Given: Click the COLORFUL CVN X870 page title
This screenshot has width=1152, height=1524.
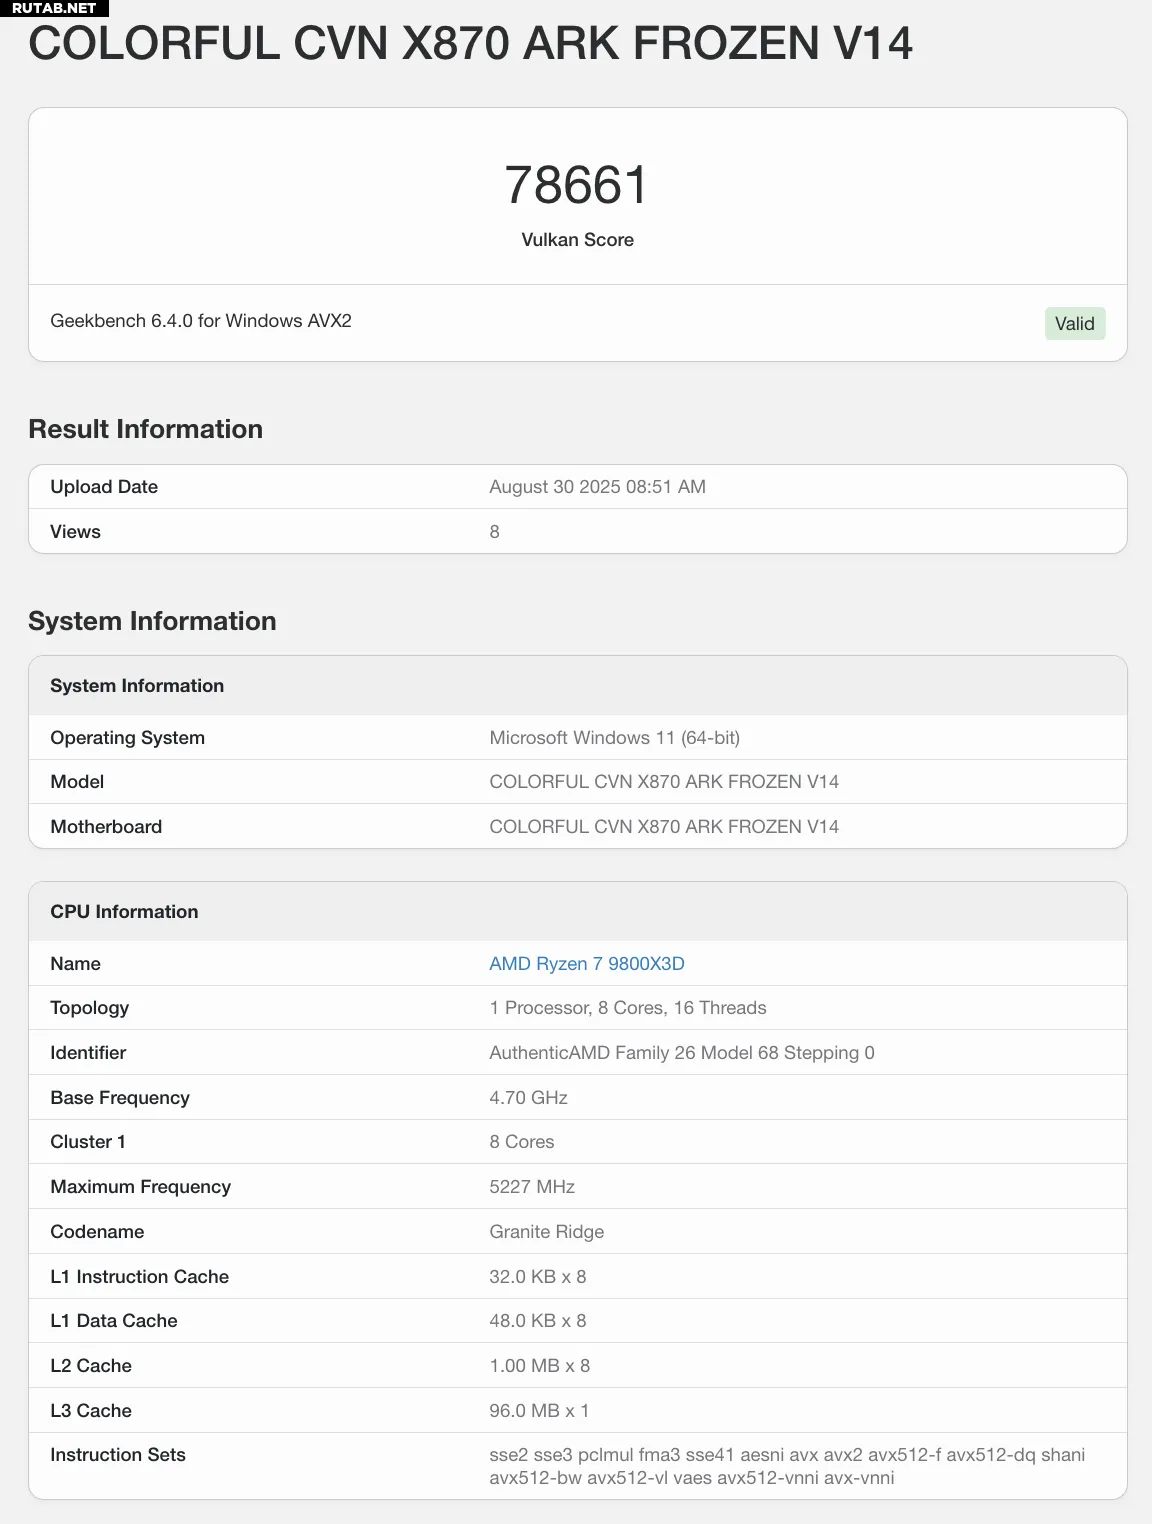Looking at the screenshot, I should coord(470,44).
